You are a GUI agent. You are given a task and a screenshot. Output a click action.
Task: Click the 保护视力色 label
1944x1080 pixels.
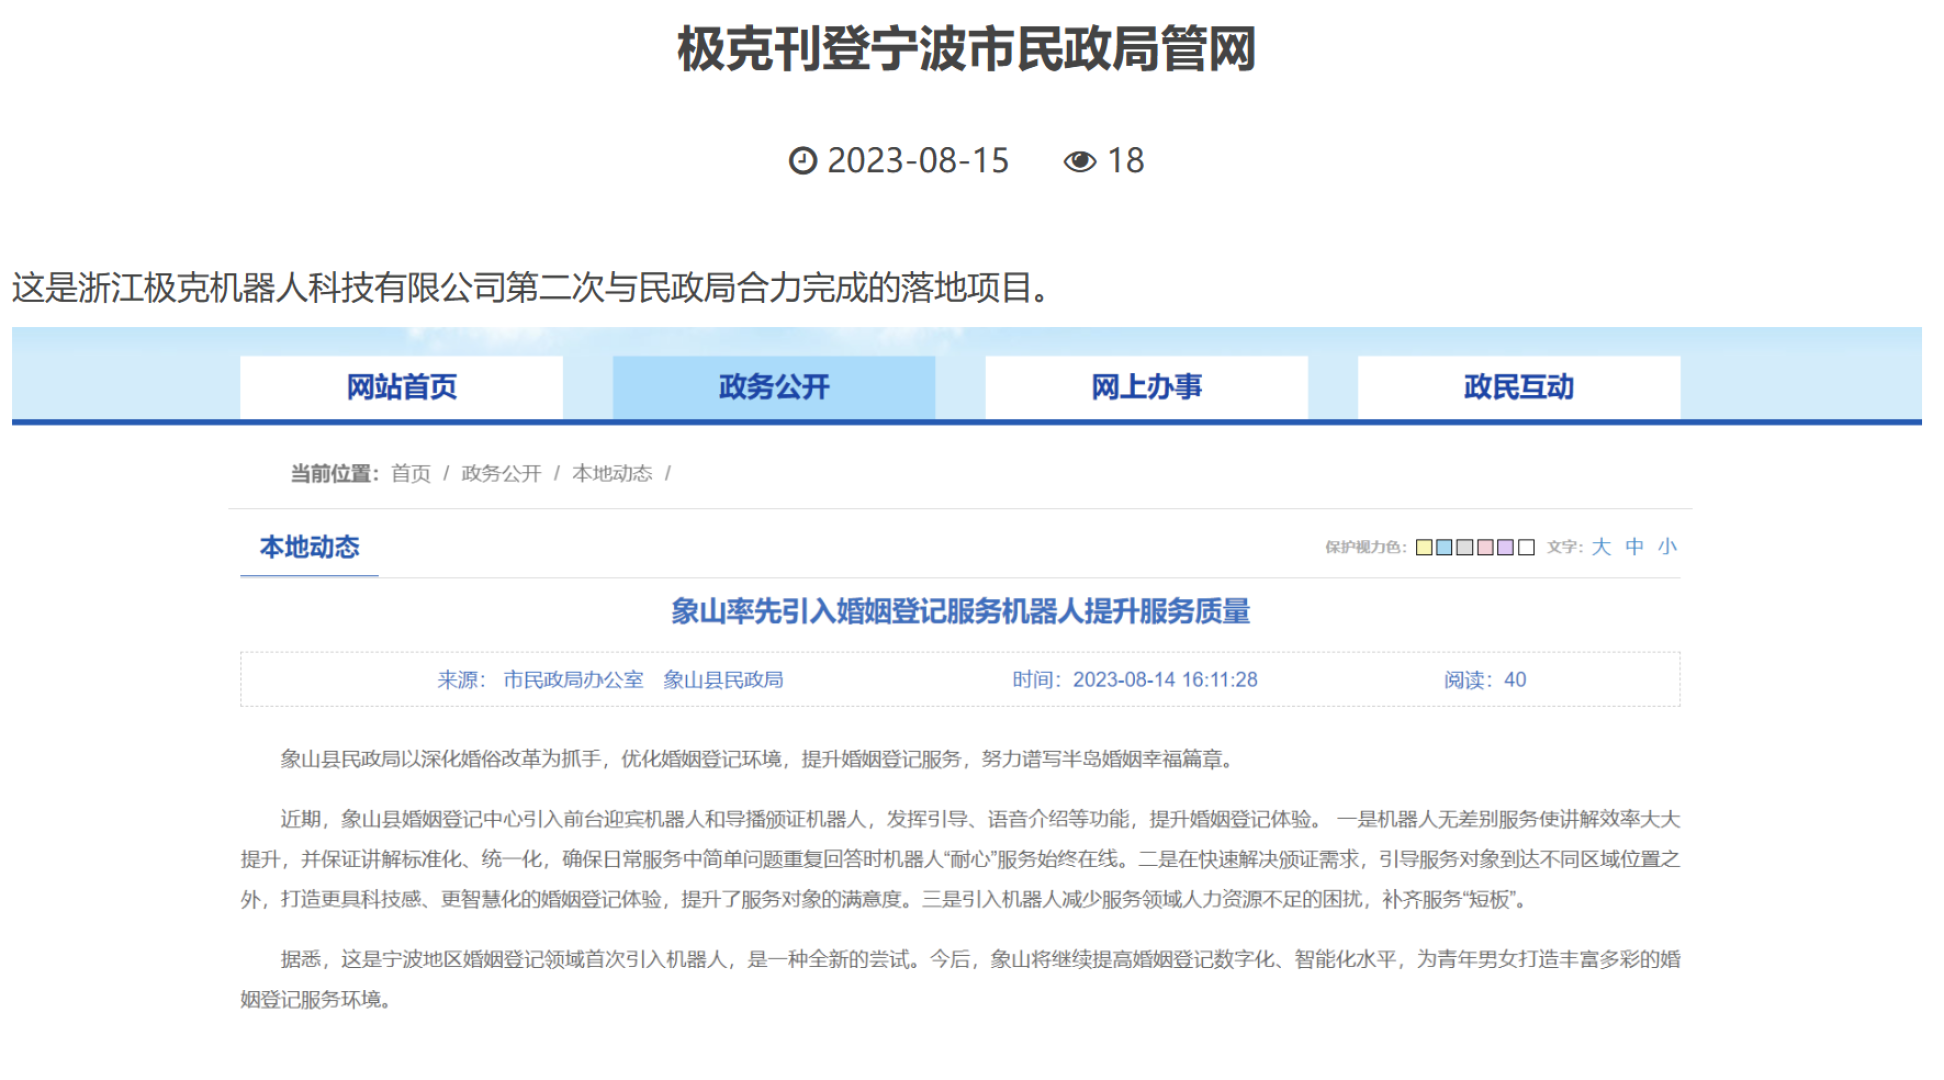1365,547
